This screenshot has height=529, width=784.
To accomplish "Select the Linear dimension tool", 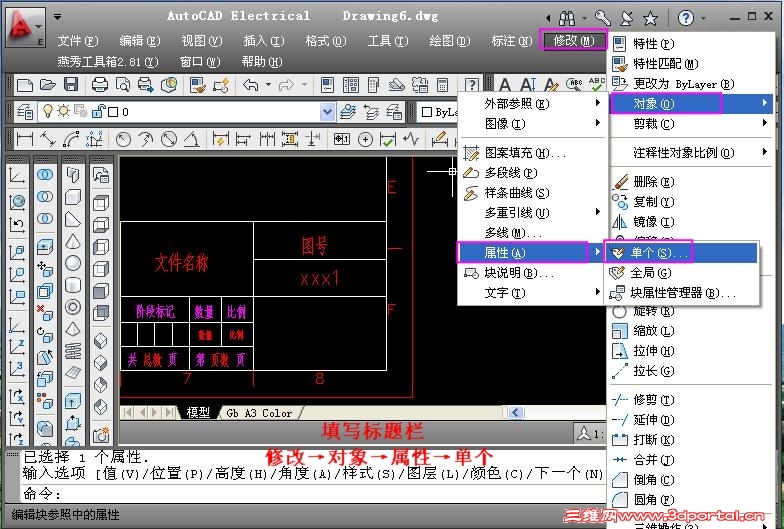I will tap(24, 138).
